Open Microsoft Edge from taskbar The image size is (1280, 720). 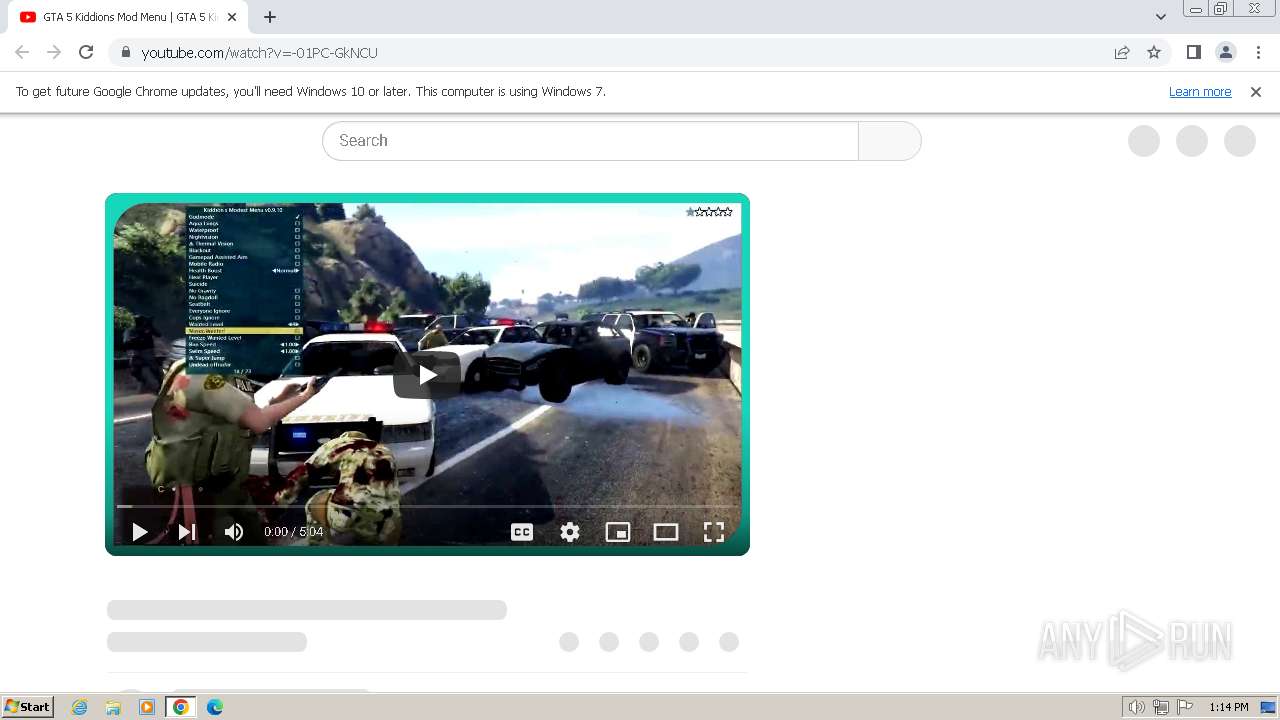(214, 707)
